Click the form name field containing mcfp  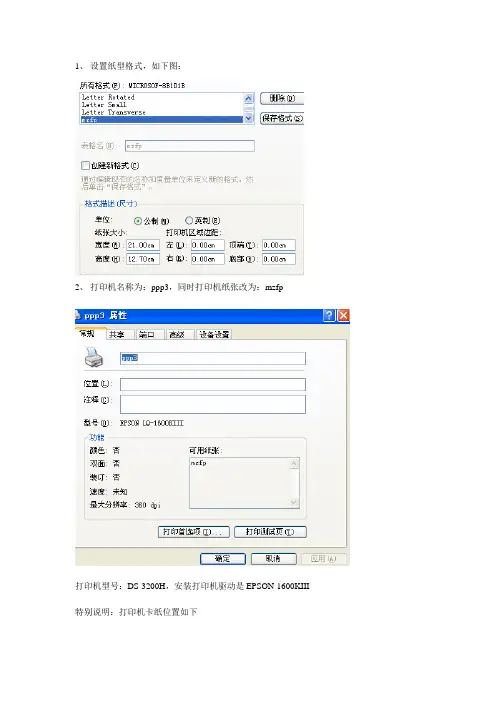(x=190, y=146)
